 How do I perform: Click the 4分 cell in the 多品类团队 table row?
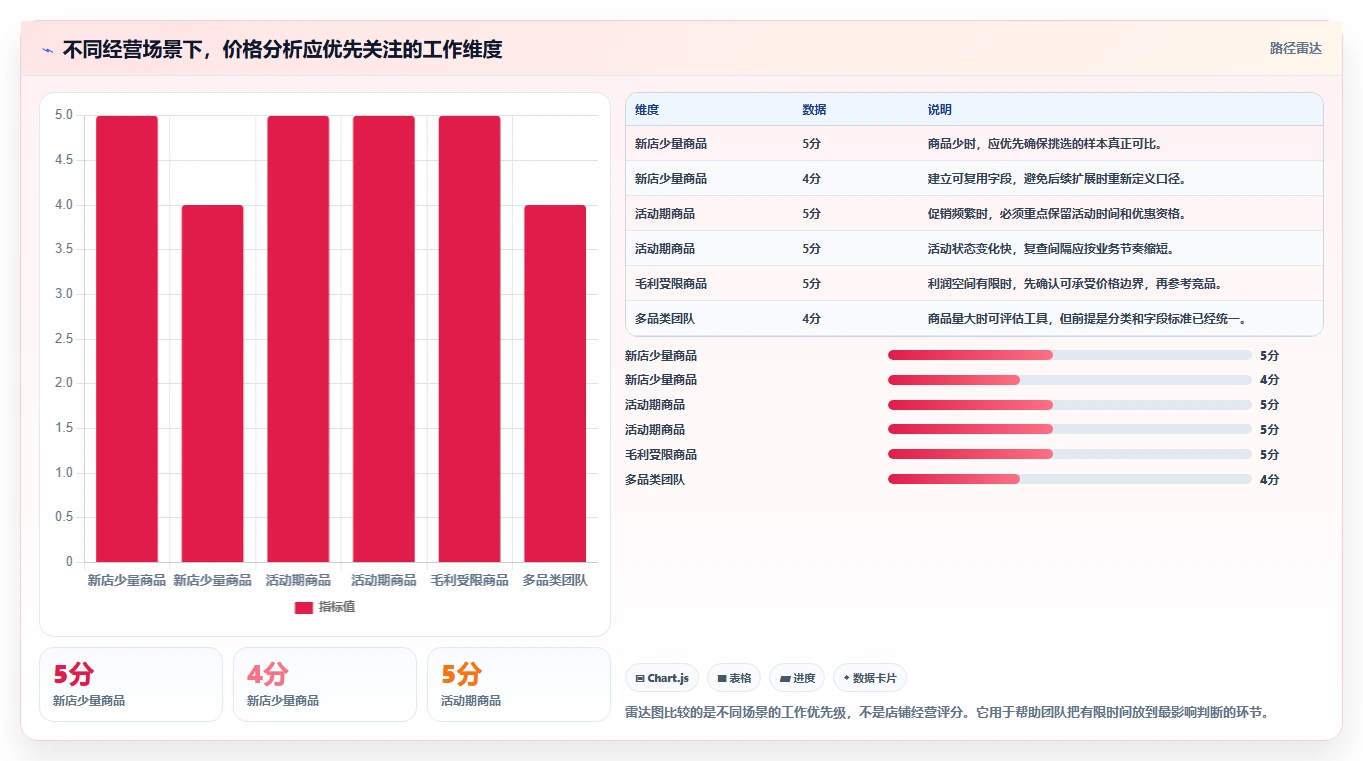click(811, 319)
